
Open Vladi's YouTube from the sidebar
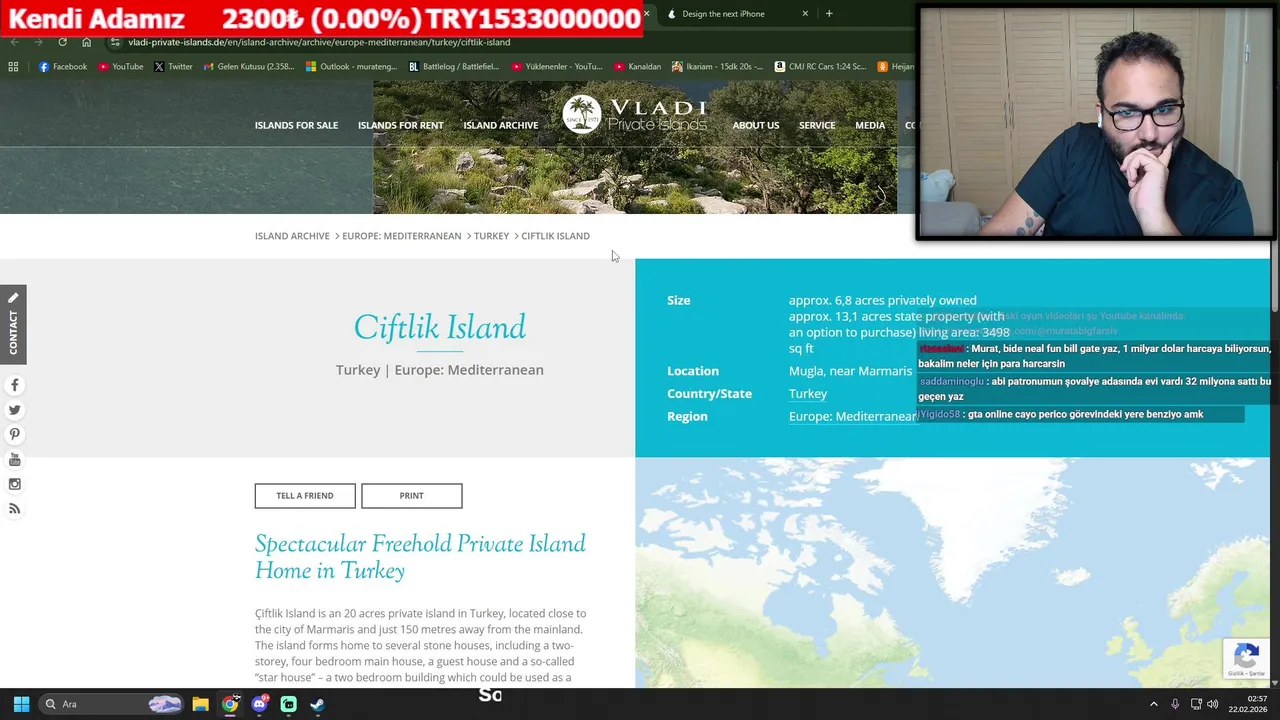pos(14,460)
